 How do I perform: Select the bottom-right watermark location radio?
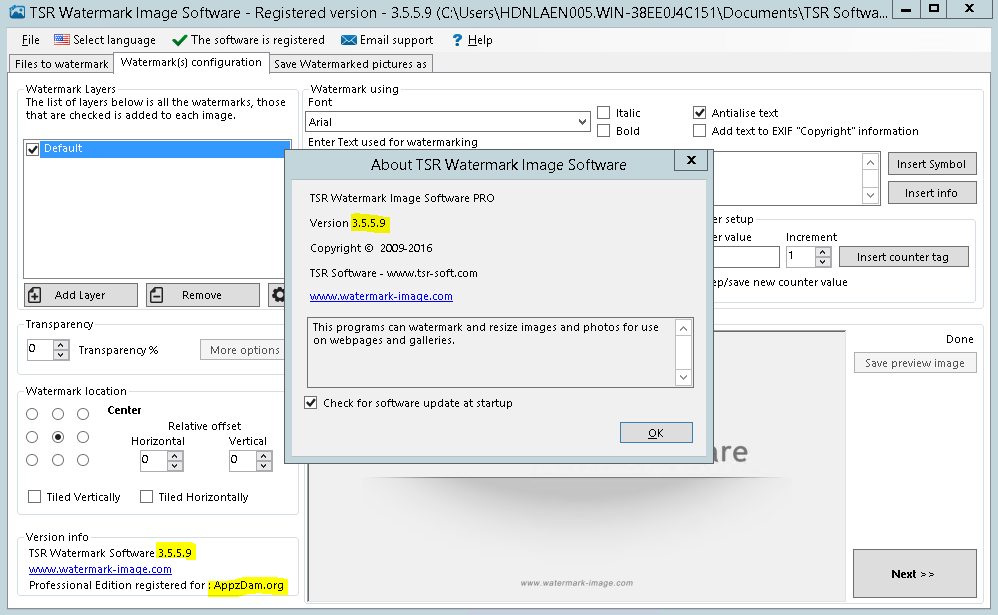coord(83,460)
